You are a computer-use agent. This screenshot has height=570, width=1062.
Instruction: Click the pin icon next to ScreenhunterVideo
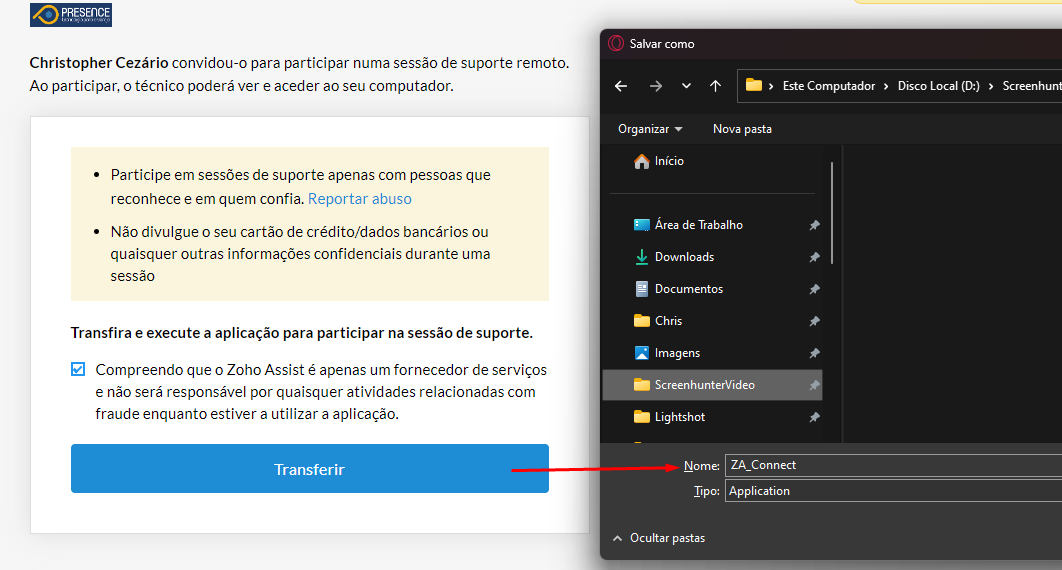pos(814,385)
